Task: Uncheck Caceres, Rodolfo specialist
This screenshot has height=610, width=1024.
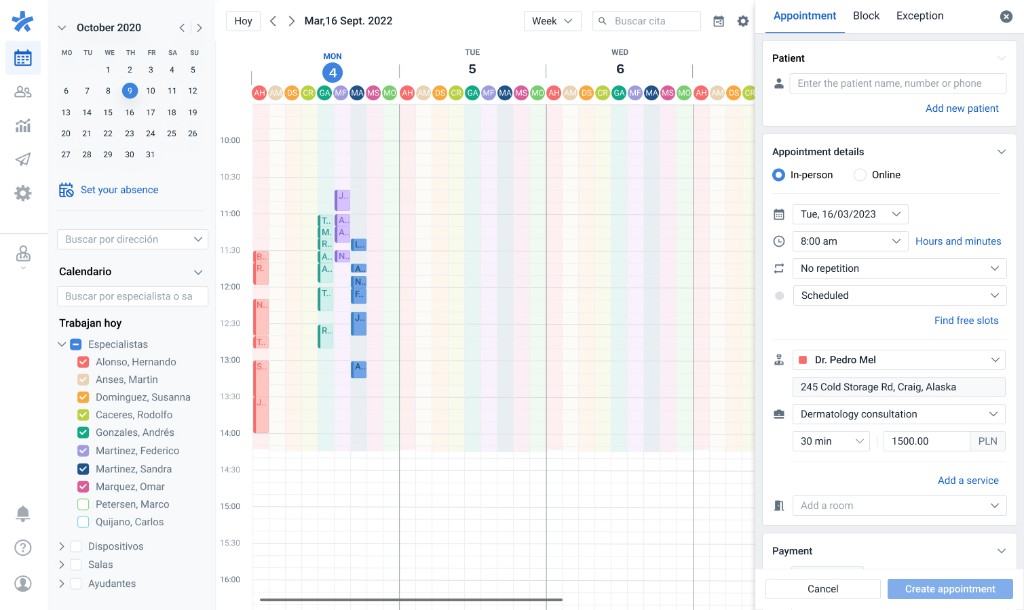Action: coord(83,415)
